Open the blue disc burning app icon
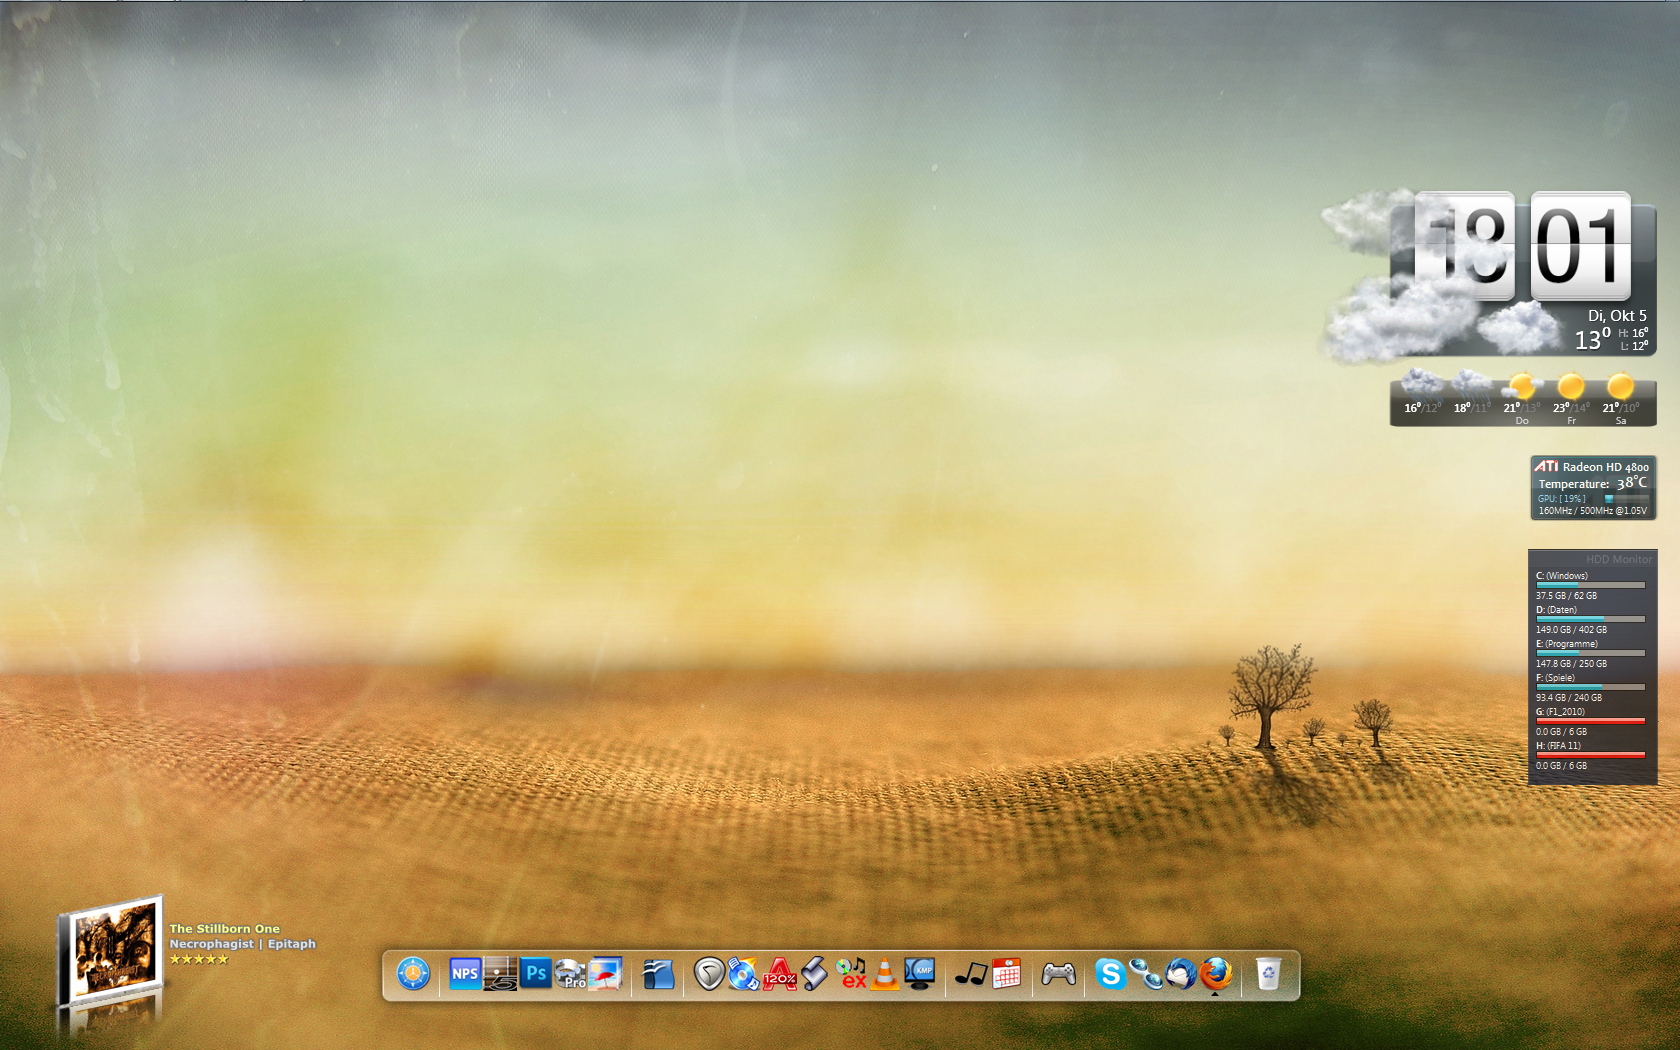The image size is (1680, 1050). point(743,973)
